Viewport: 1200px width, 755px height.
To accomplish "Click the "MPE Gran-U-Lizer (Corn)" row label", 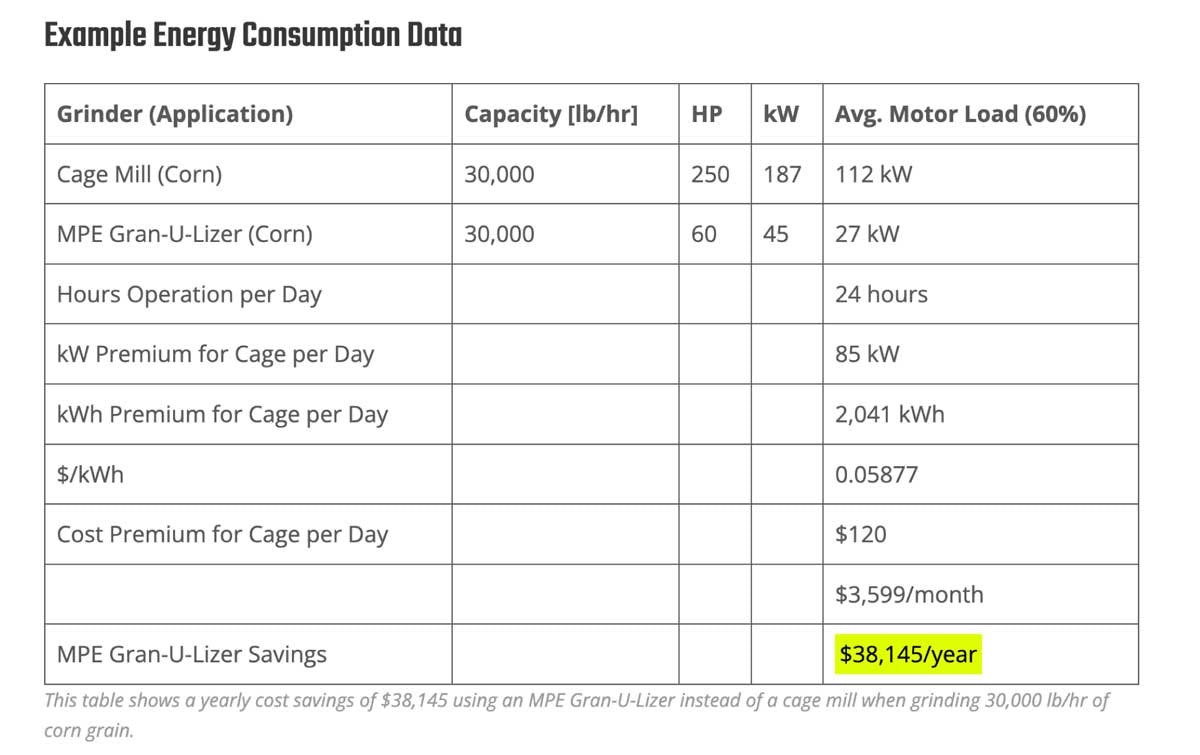I will click(184, 234).
